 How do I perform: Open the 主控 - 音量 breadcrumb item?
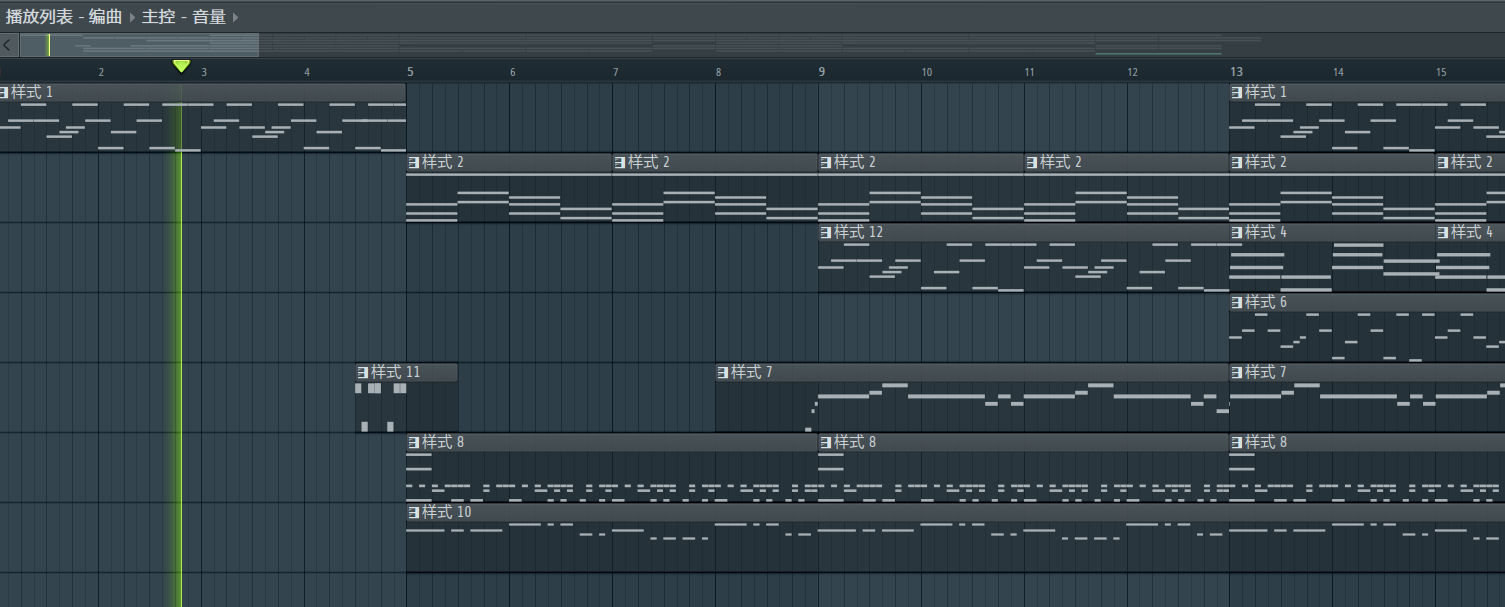(184, 16)
